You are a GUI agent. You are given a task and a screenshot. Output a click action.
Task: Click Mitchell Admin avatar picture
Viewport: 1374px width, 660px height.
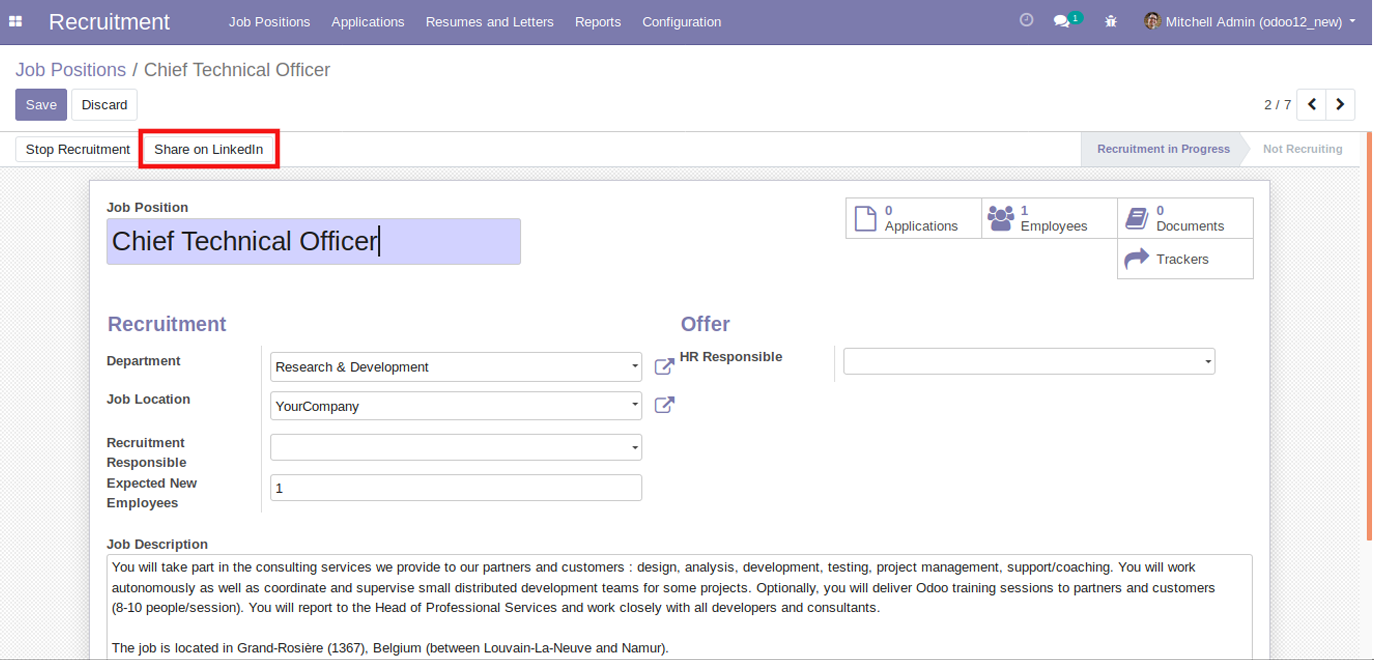click(x=1152, y=21)
